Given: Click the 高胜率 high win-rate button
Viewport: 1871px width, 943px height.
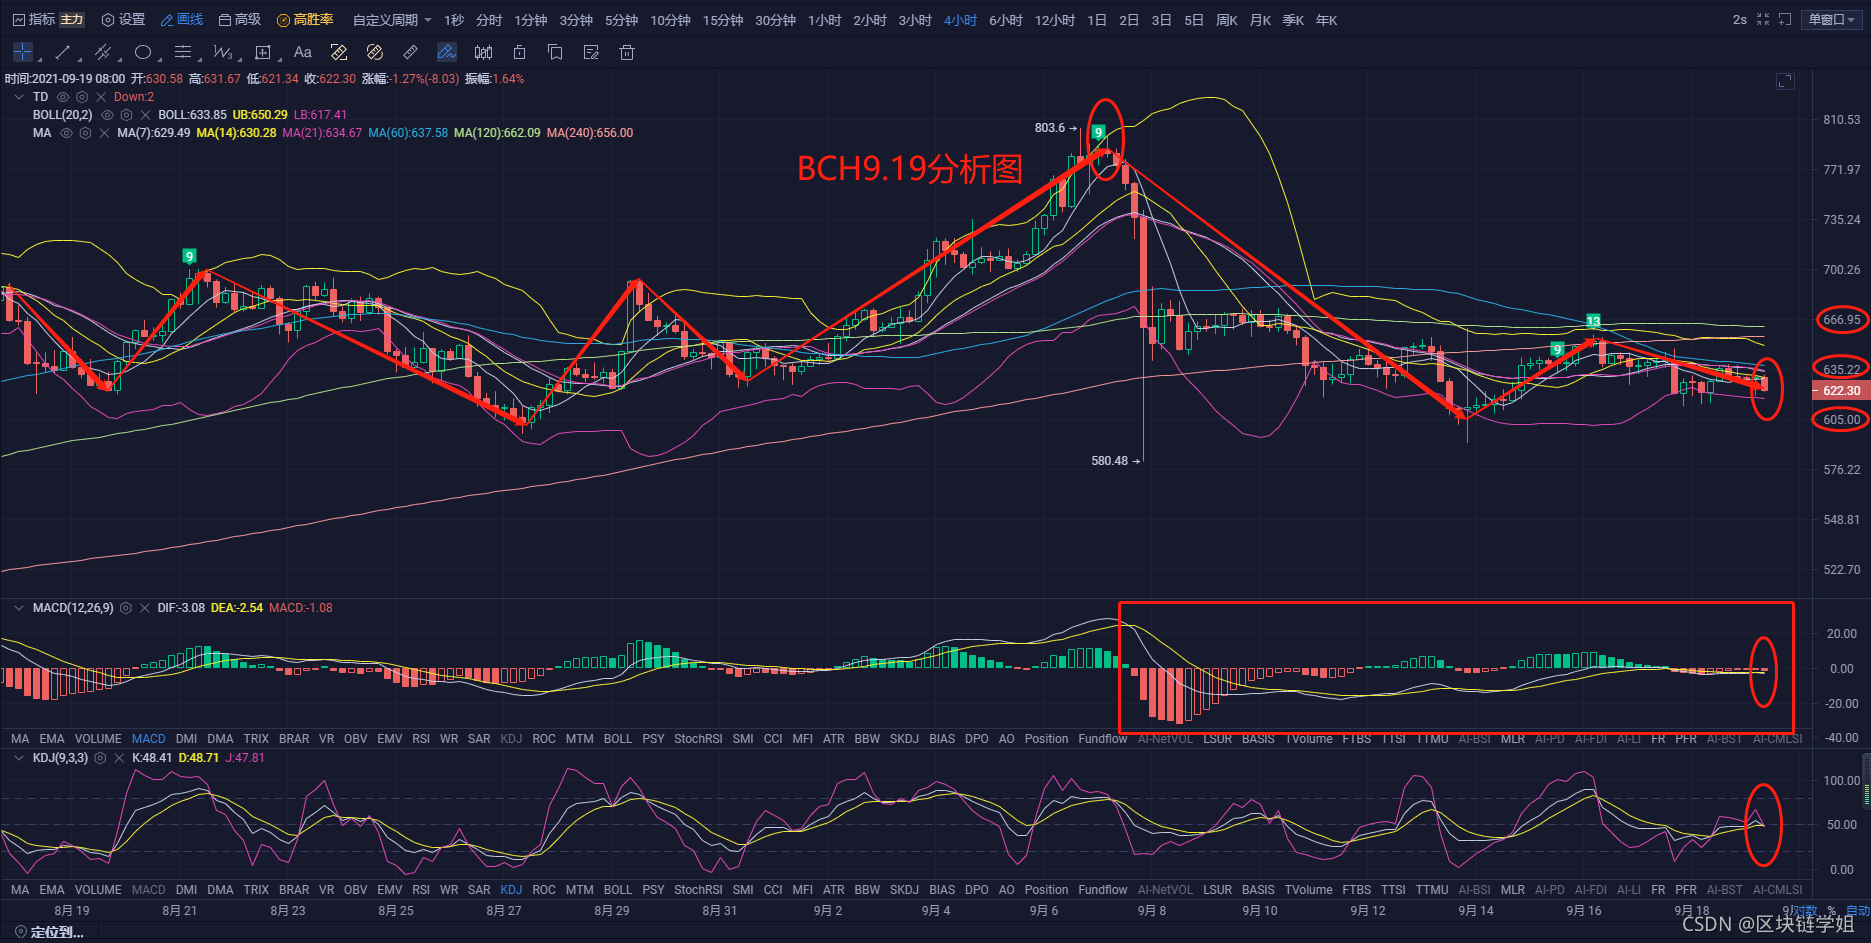Looking at the screenshot, I should point(305,20).
